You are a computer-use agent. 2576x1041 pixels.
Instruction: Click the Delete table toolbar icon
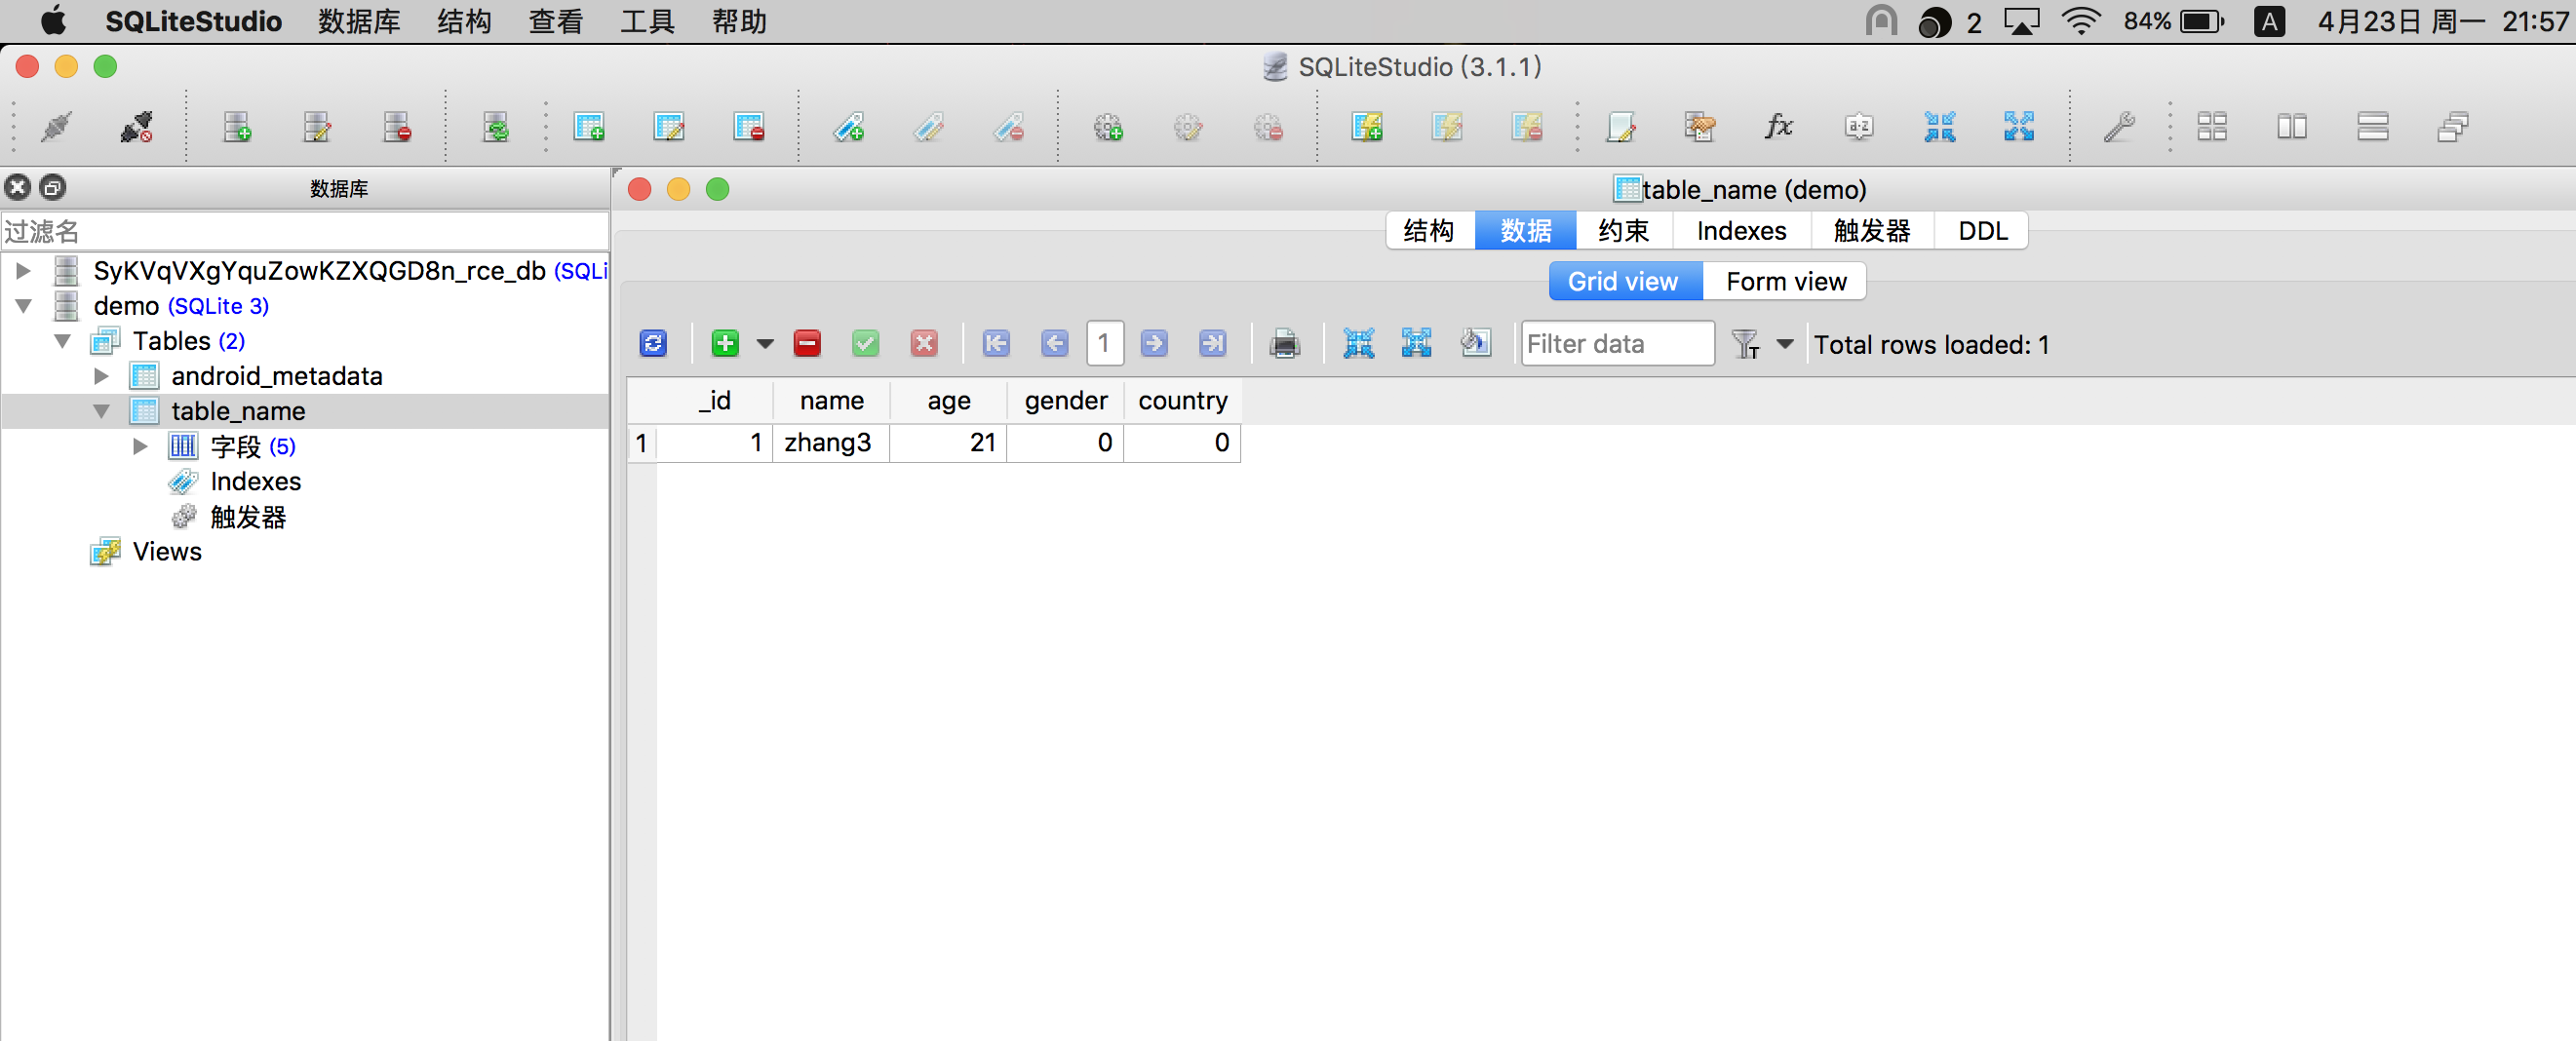[x=748, y=127]
